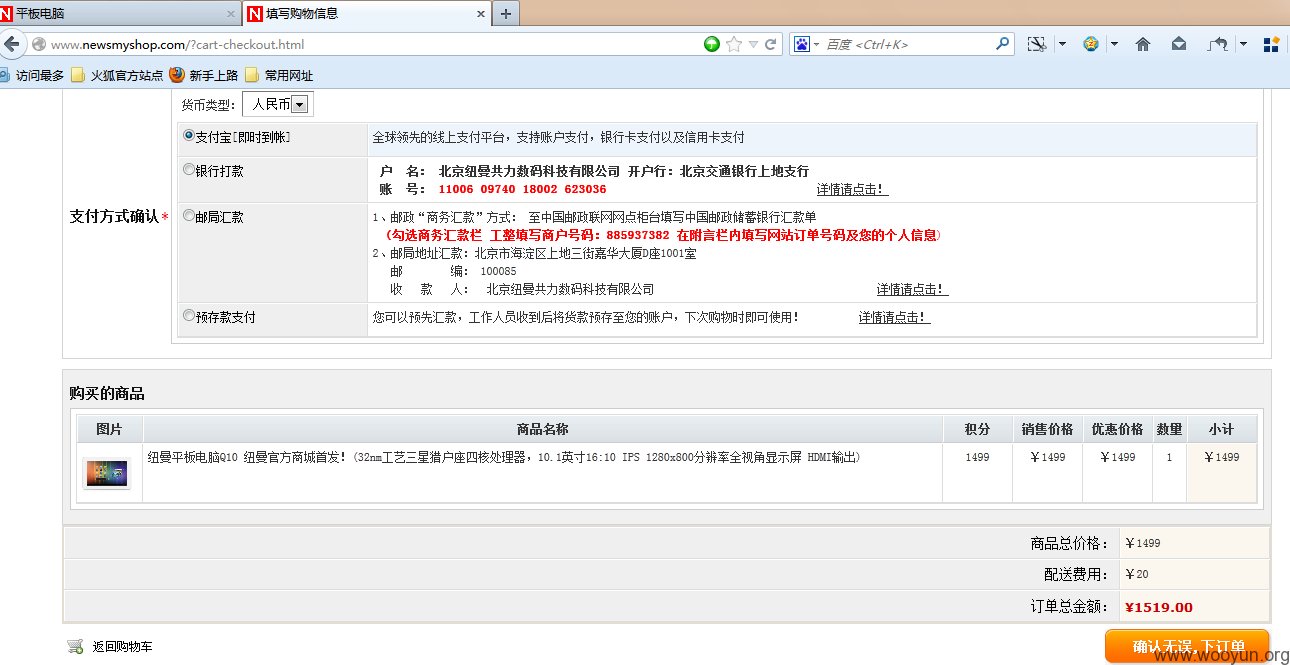Click the folder icon of 火狐官方站点
Viewport: 1290px width, 665px height.
78,75
